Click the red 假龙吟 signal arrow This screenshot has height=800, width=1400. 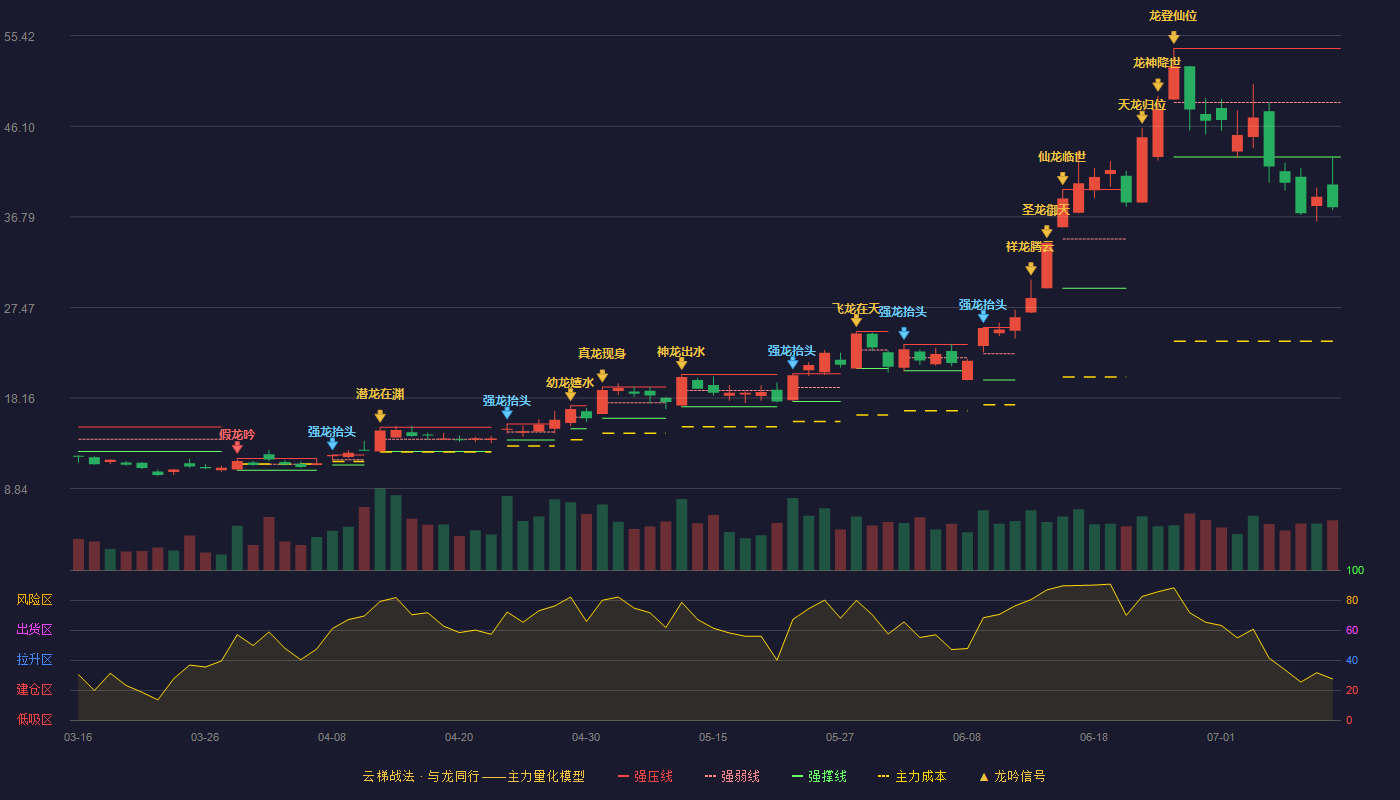pos(237,447)
